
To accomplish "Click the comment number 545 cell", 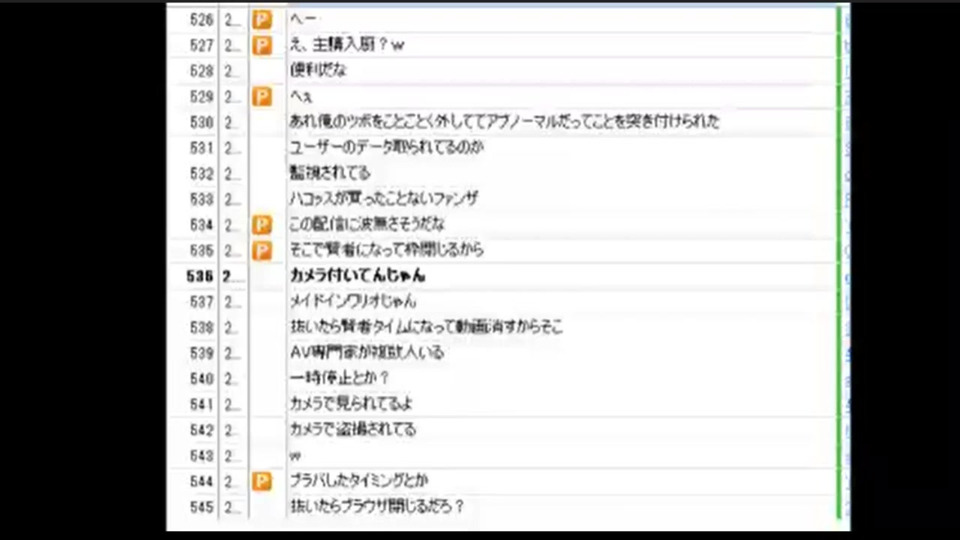I will (201, 508).
